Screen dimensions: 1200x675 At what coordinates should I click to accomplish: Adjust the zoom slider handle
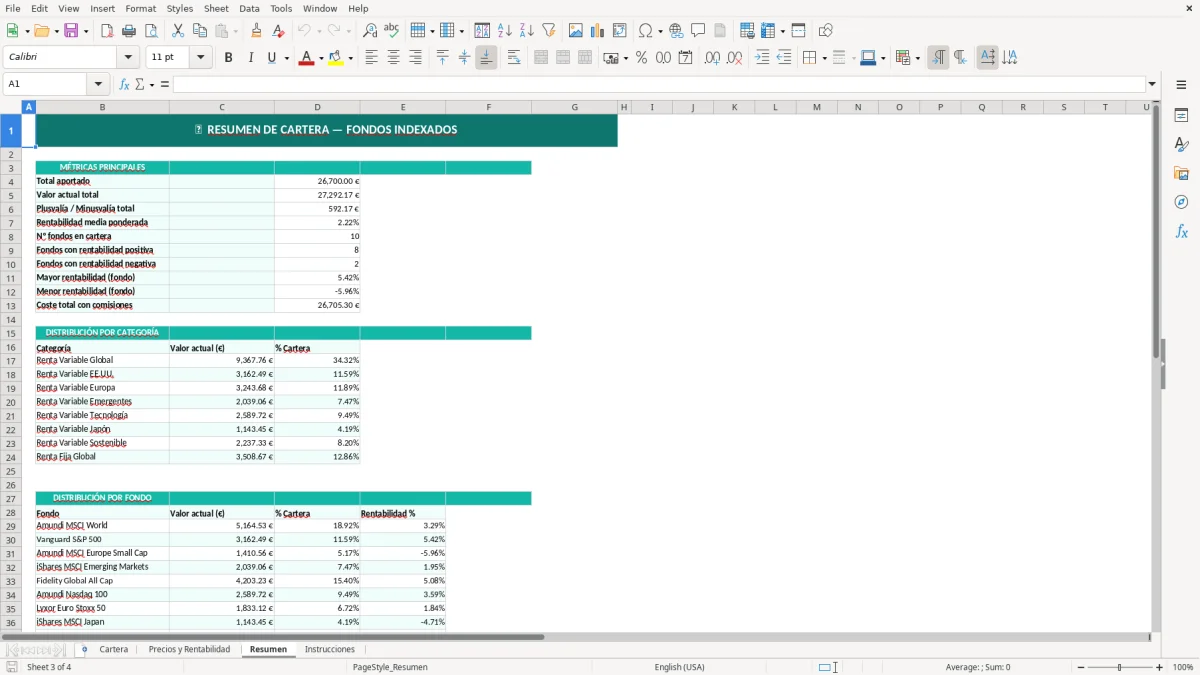pyautogui.click(x=1119, y=667)
